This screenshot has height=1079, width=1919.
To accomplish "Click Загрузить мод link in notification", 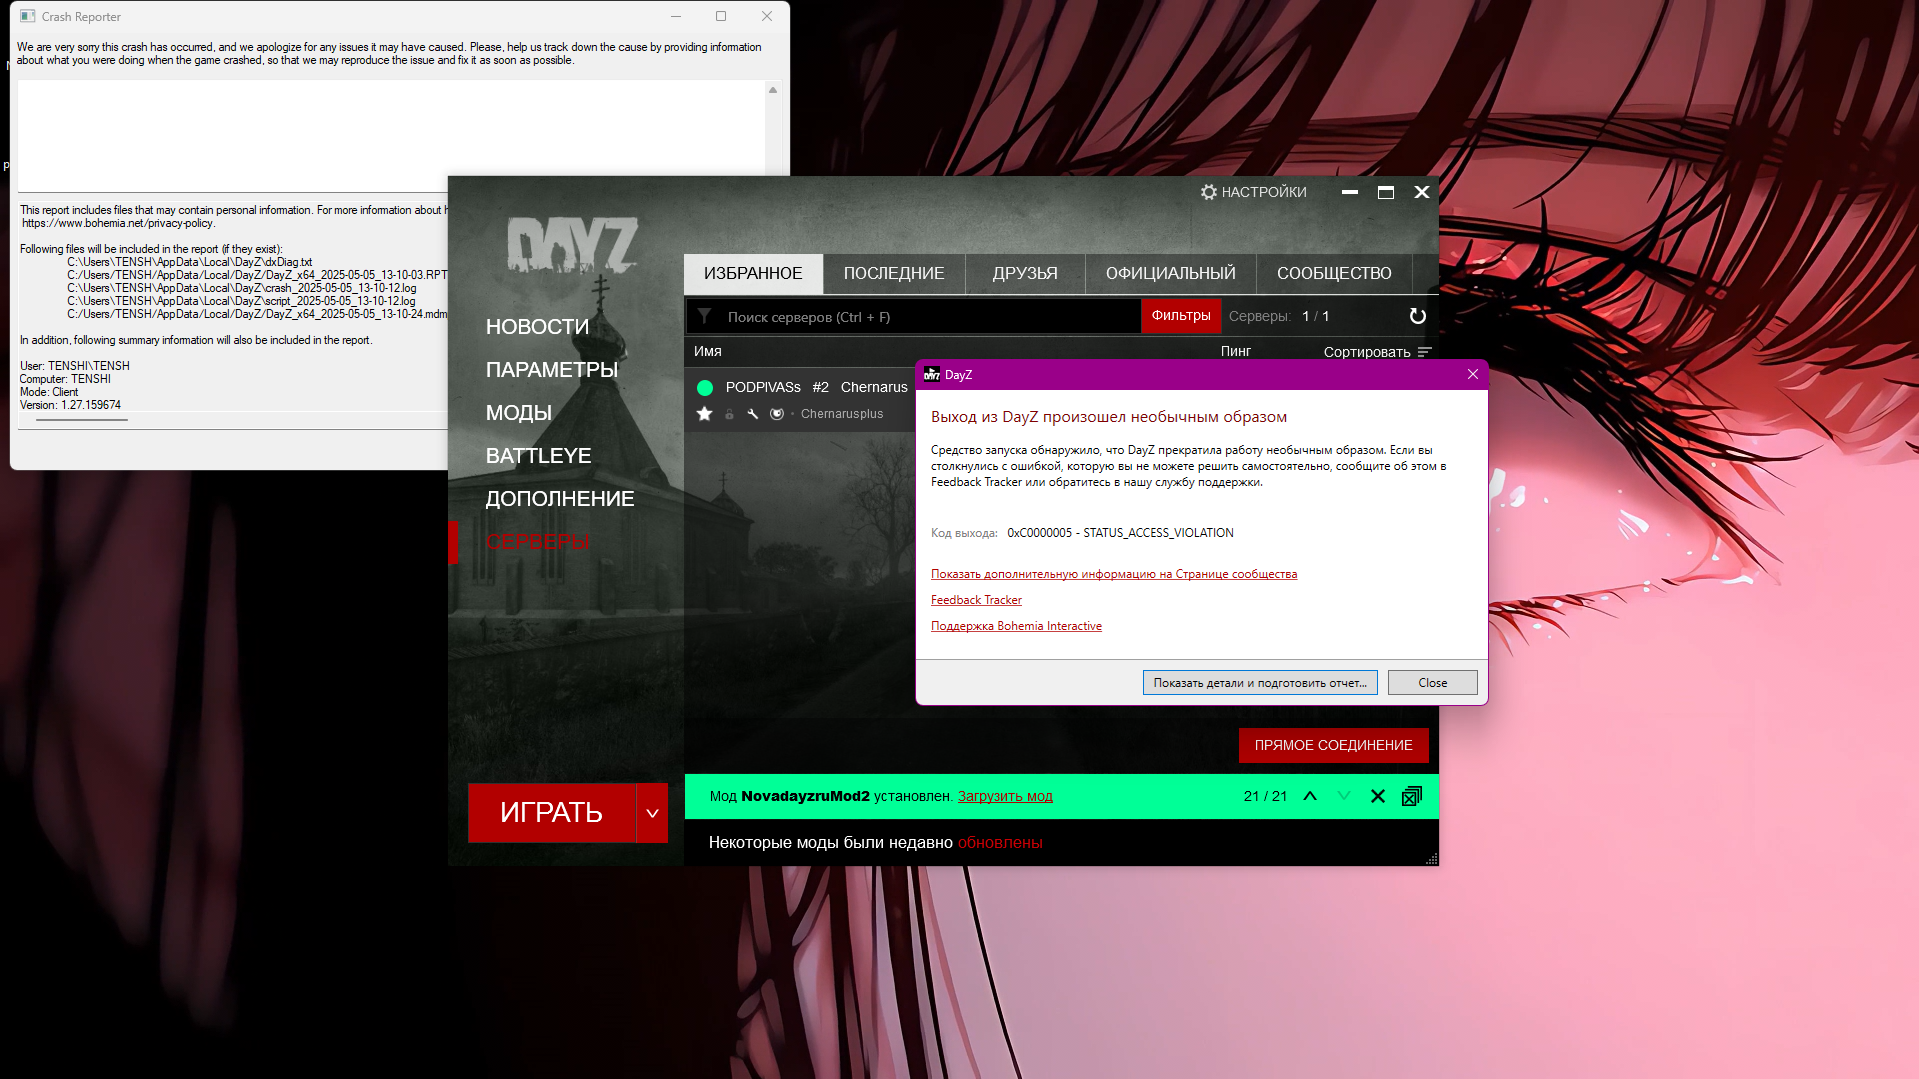I will (1005, 796).
